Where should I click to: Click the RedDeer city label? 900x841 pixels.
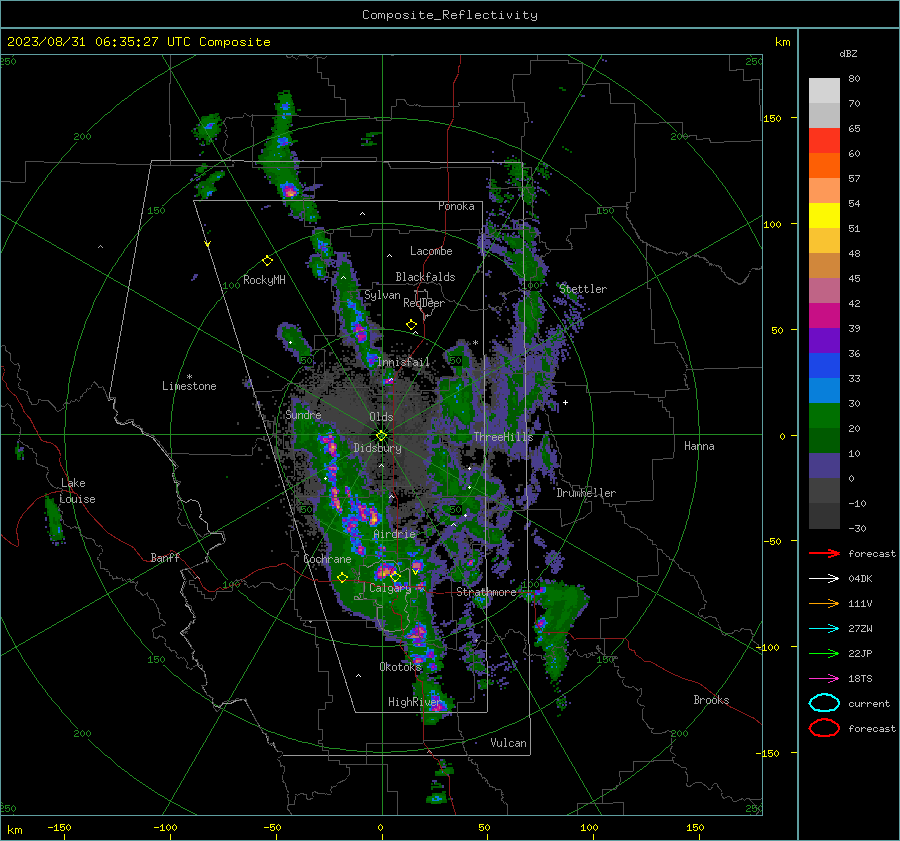click(424, 303)
